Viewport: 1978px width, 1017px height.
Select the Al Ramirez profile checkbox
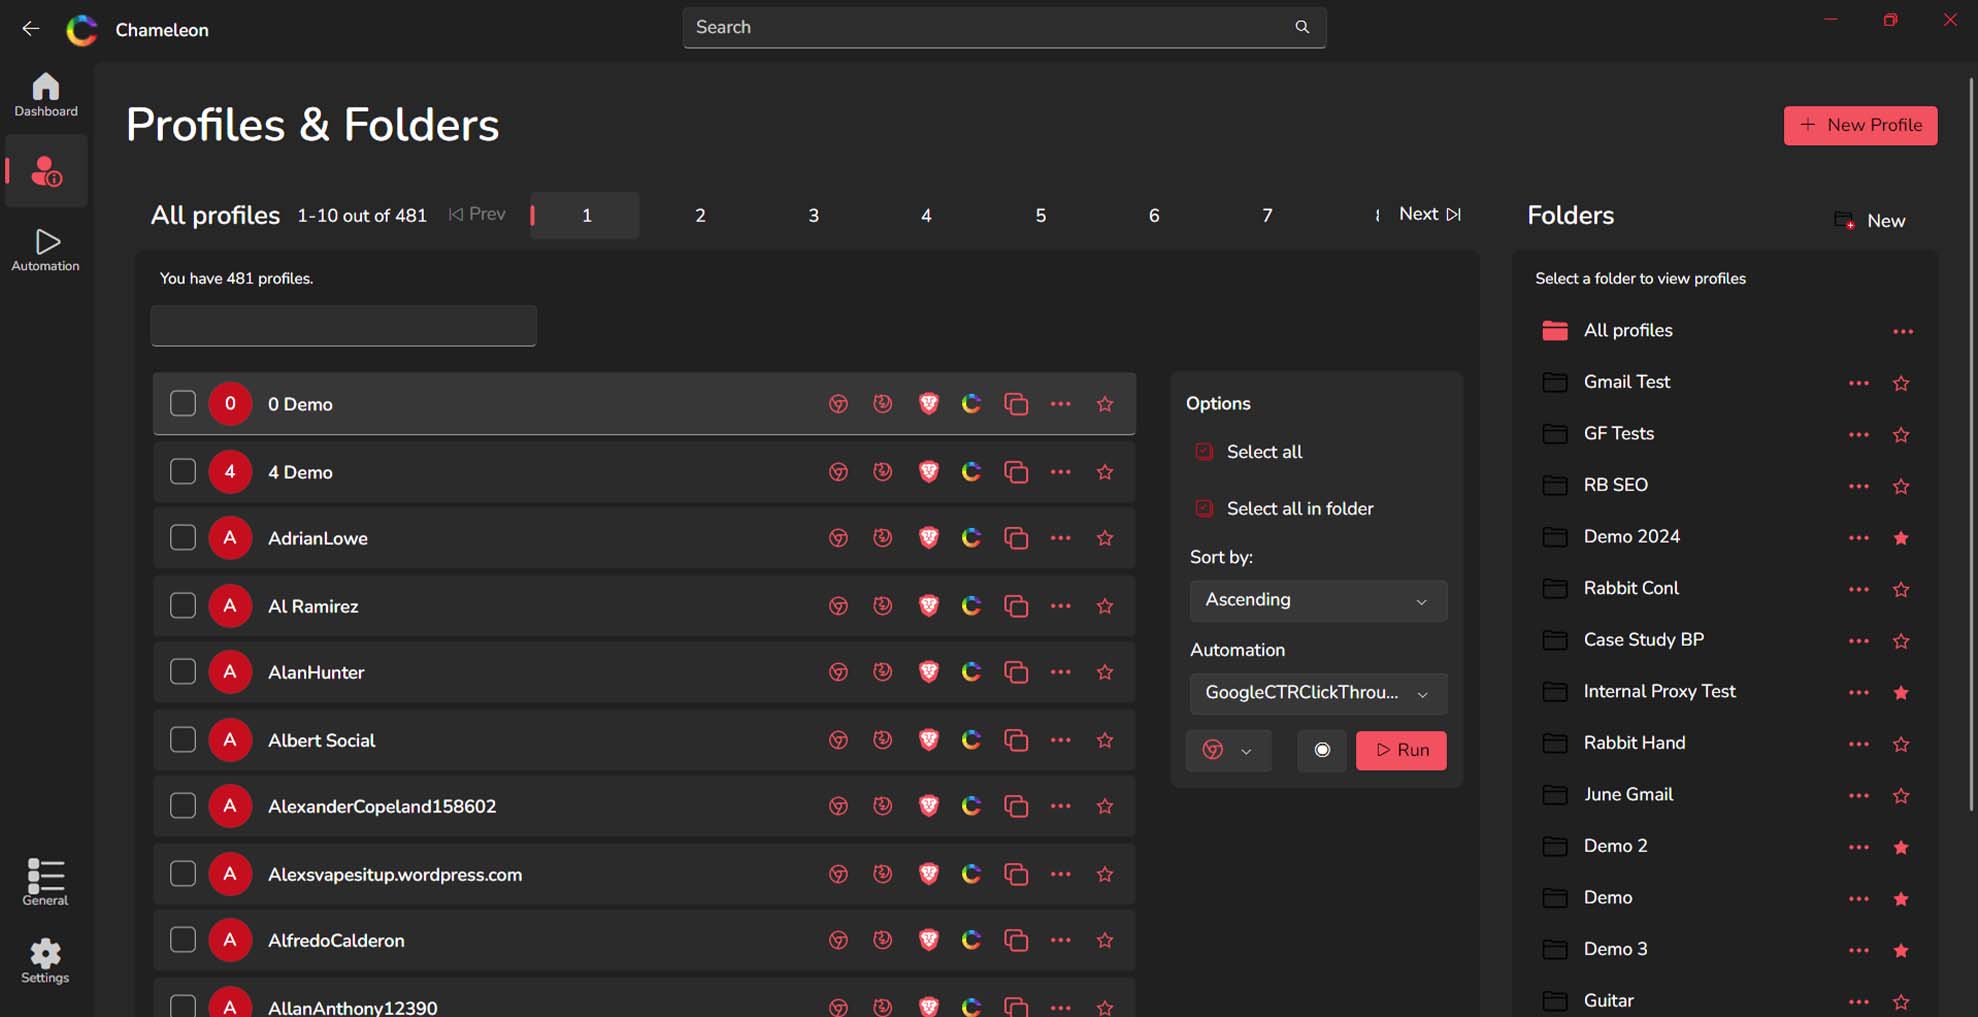183,606
